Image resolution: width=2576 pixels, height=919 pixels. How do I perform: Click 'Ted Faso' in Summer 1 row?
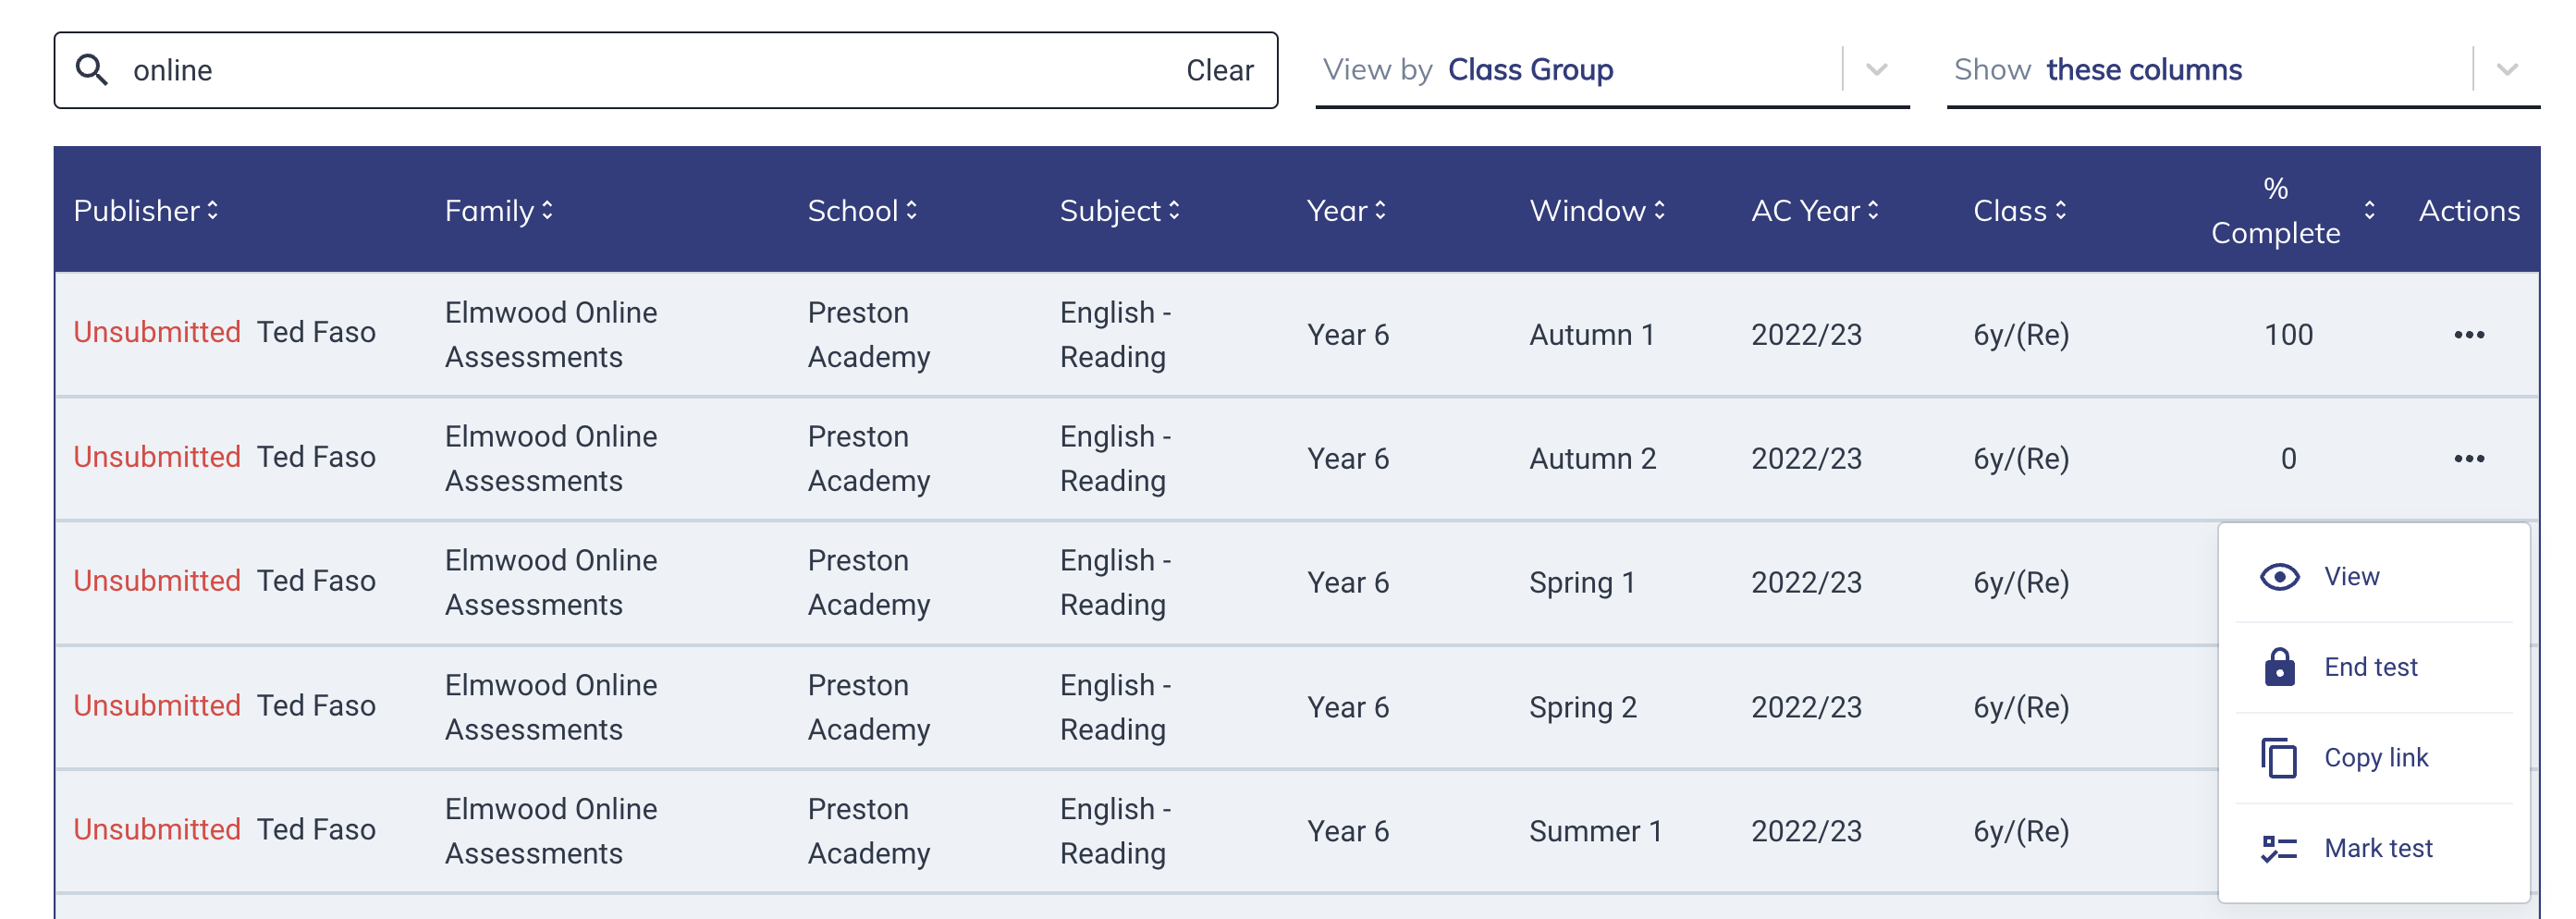(316, 829)
